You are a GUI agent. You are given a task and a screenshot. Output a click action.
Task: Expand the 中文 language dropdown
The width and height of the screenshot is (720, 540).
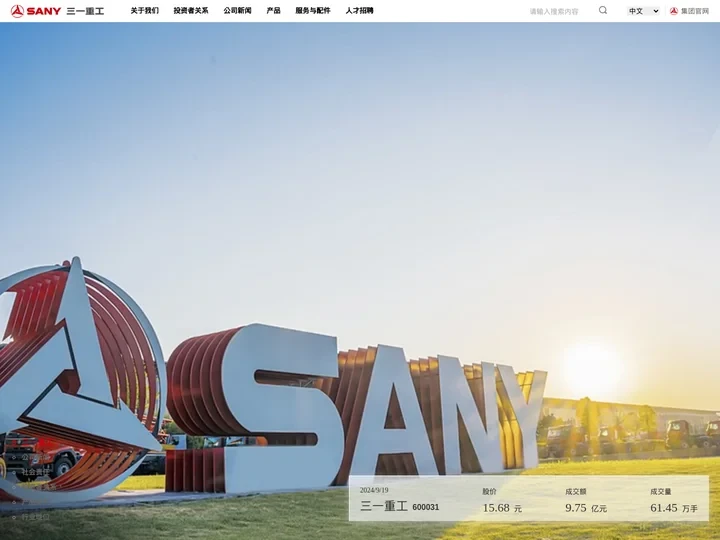click(x=643, y=11)
